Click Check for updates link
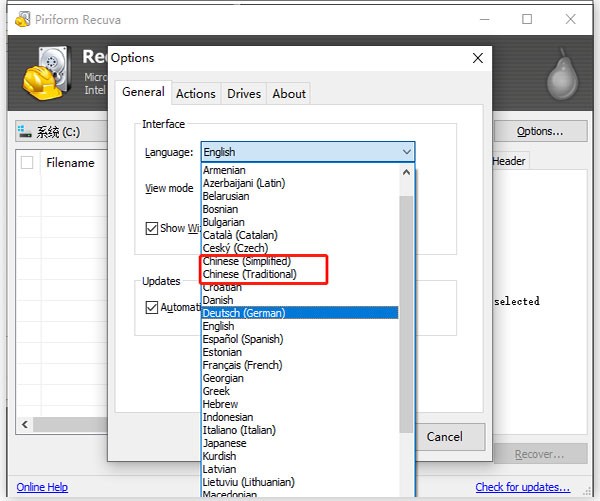600x501 pixels. tap(523, 487)
